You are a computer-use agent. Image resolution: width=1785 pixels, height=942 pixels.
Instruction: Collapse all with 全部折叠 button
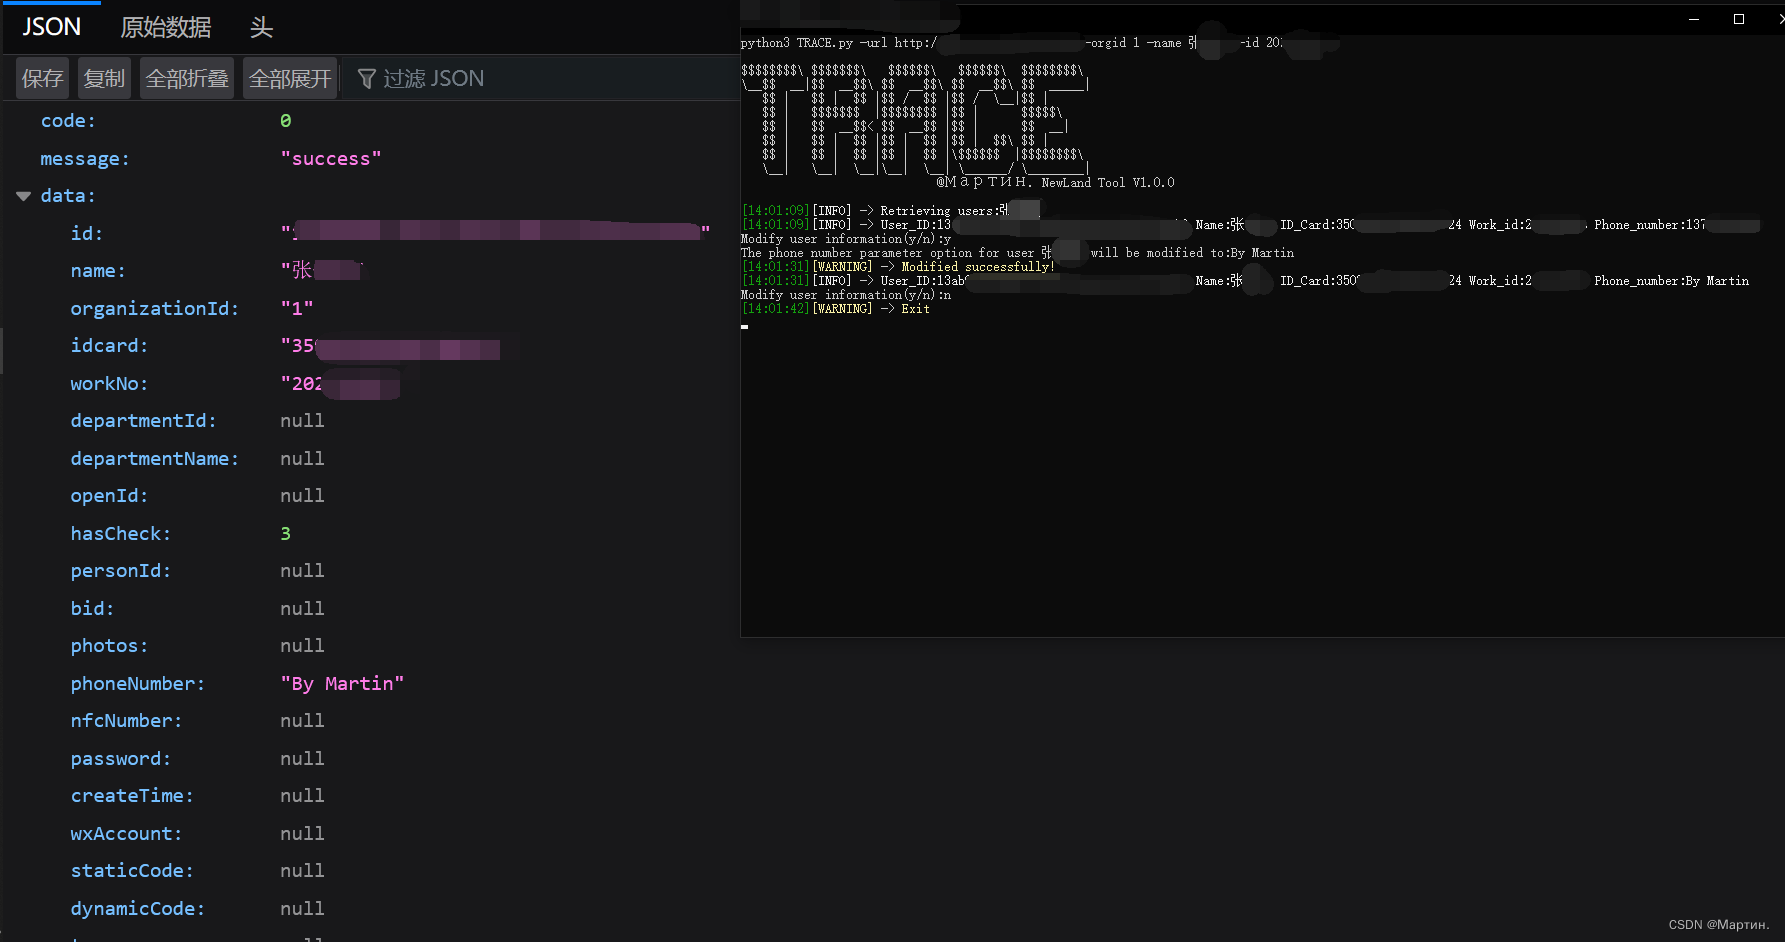[x=187, y=78]
